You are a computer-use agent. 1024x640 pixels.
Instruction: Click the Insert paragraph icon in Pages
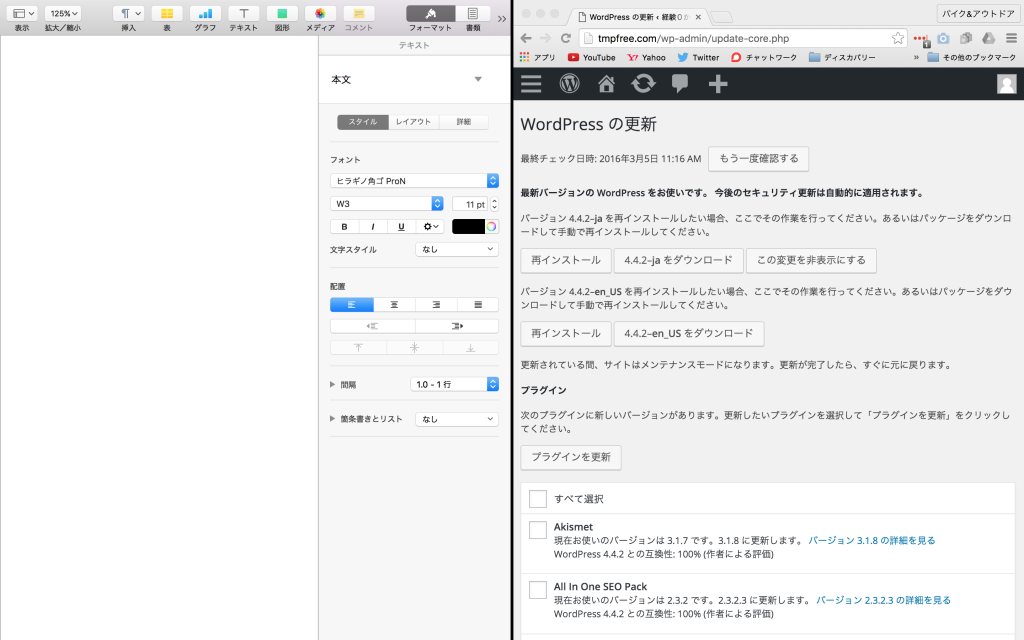point(129,13)
